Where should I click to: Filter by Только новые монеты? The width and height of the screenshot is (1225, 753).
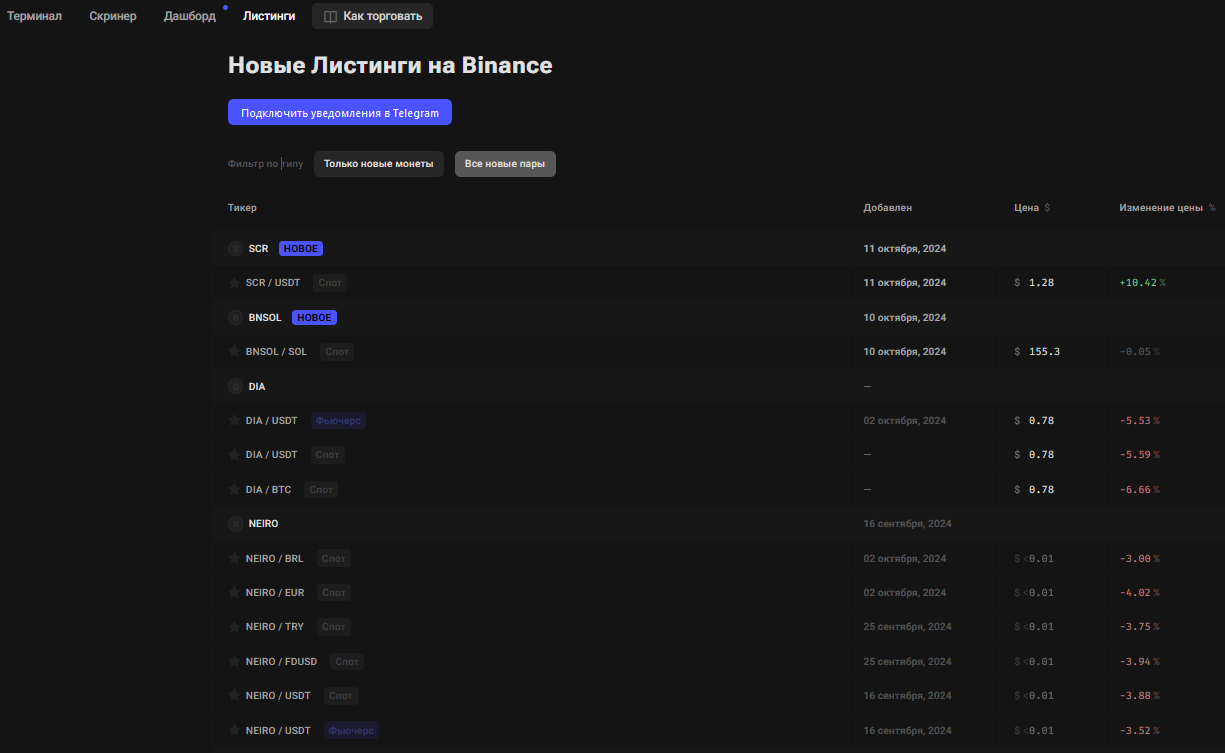click(x=379, y=164)
